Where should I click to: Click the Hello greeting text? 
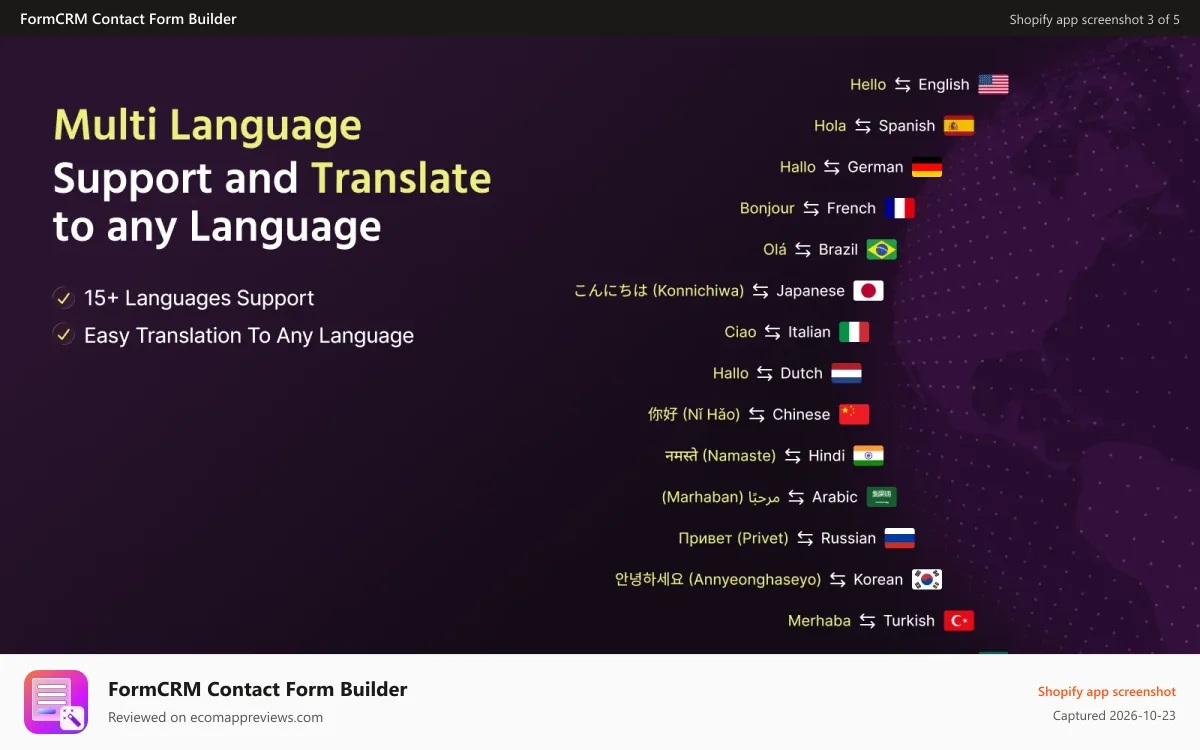868,85
